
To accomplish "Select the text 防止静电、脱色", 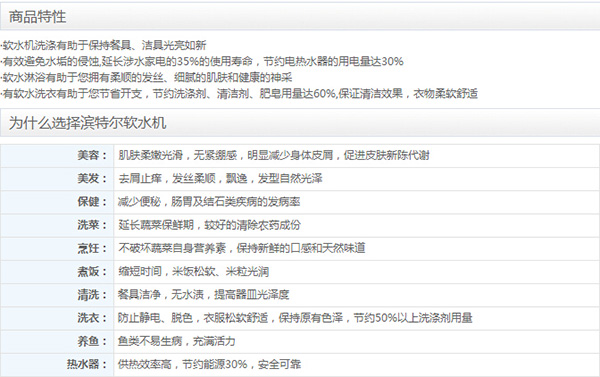I will [155, 318].
